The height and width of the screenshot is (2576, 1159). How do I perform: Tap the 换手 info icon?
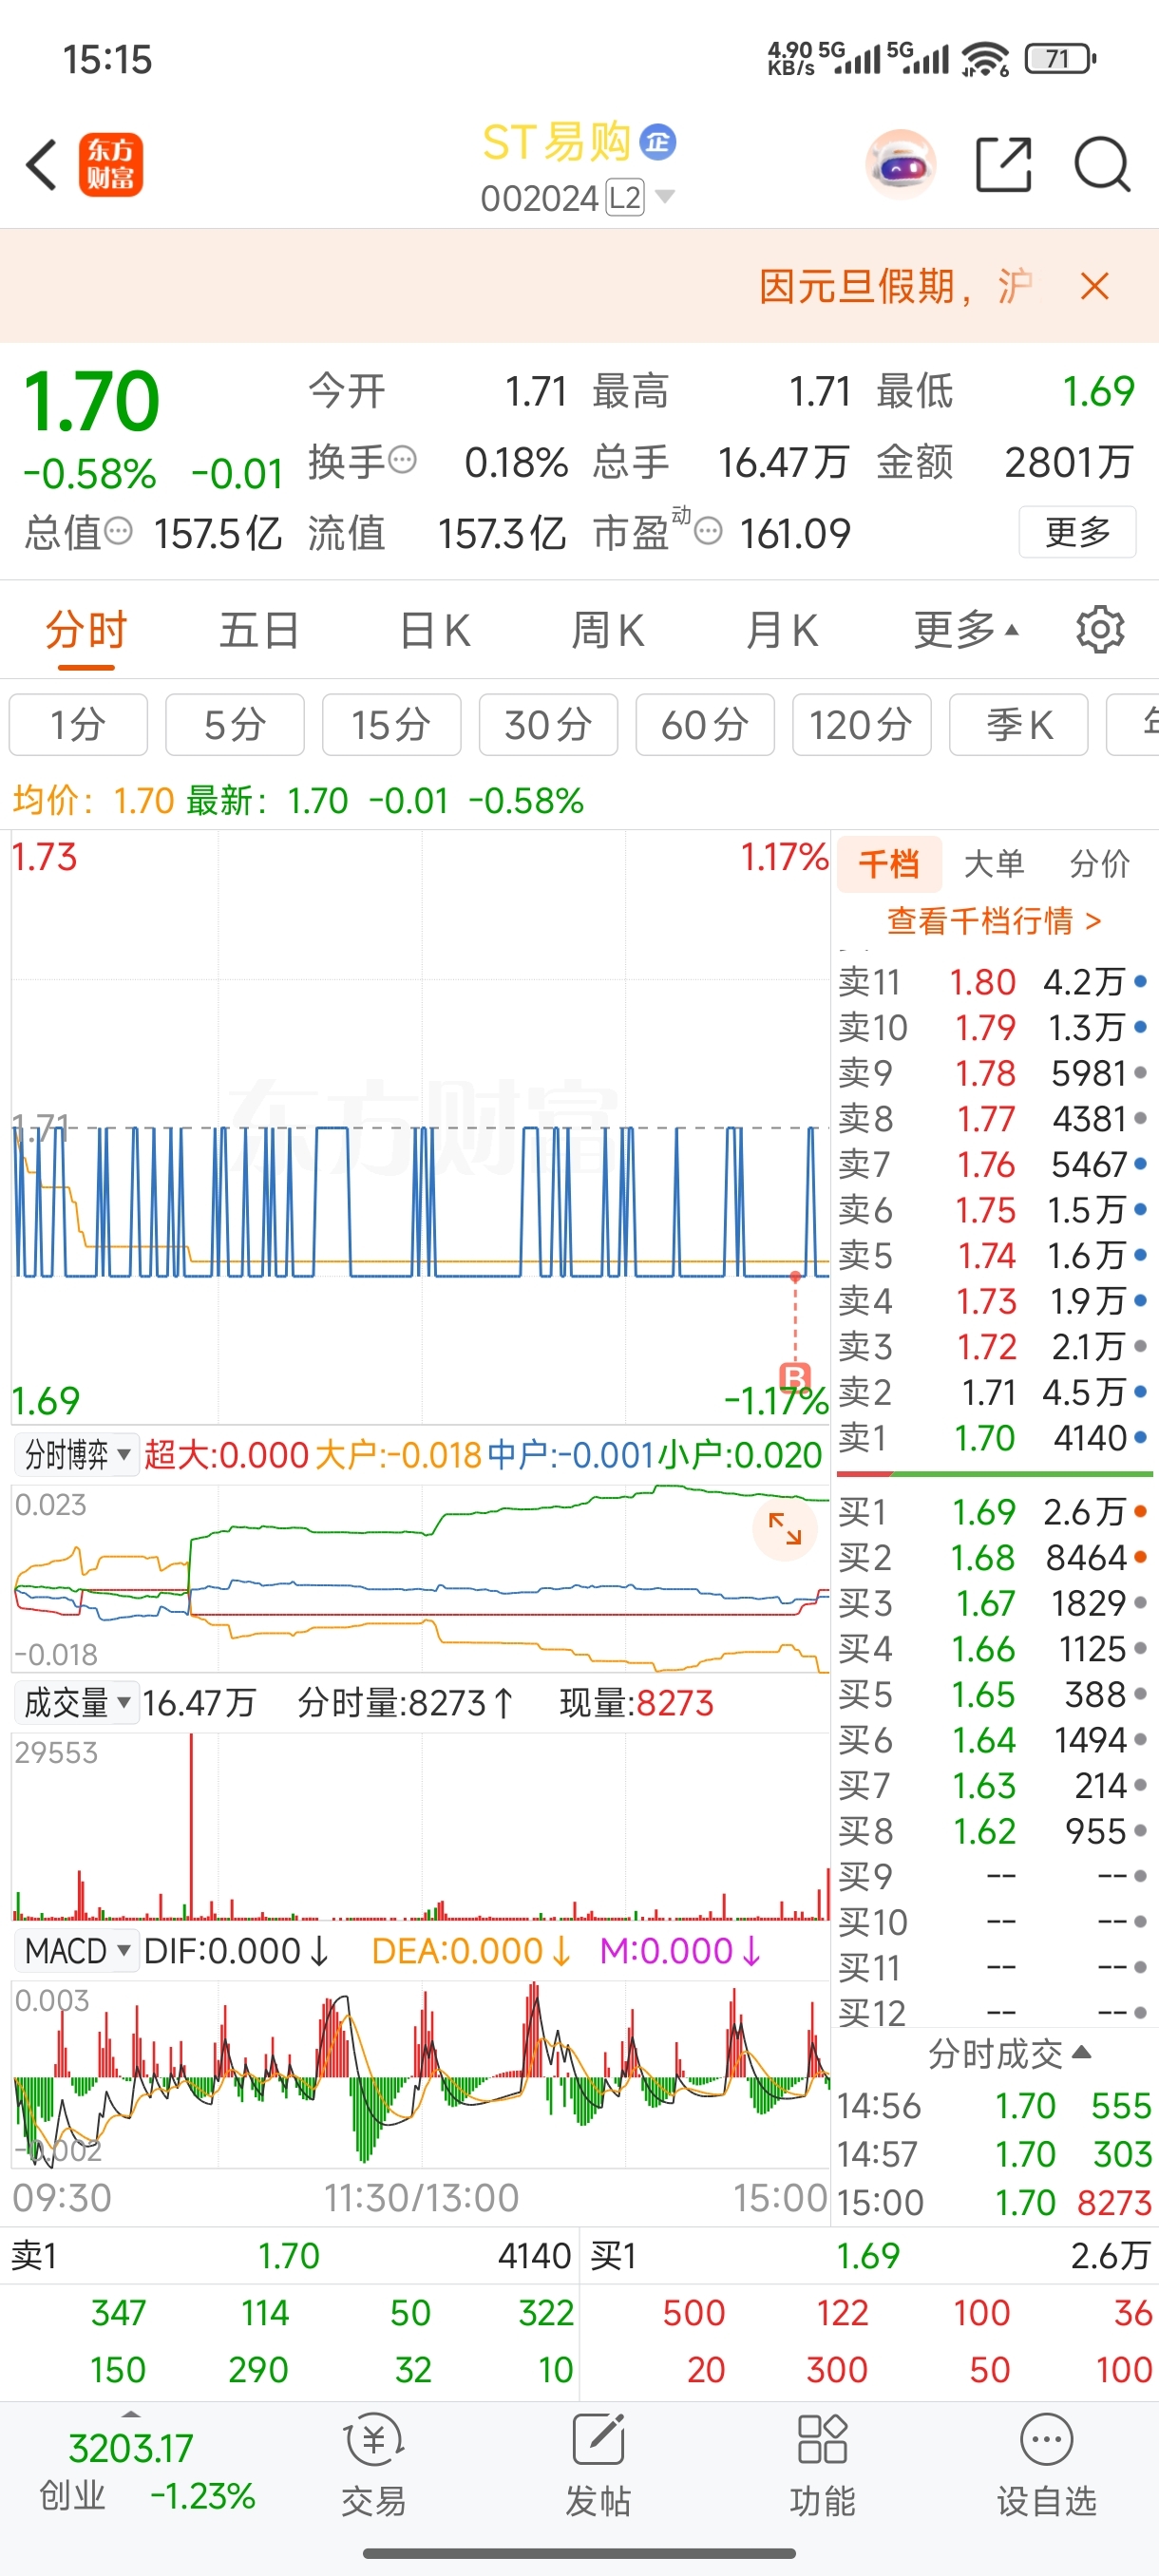(402, 460)
